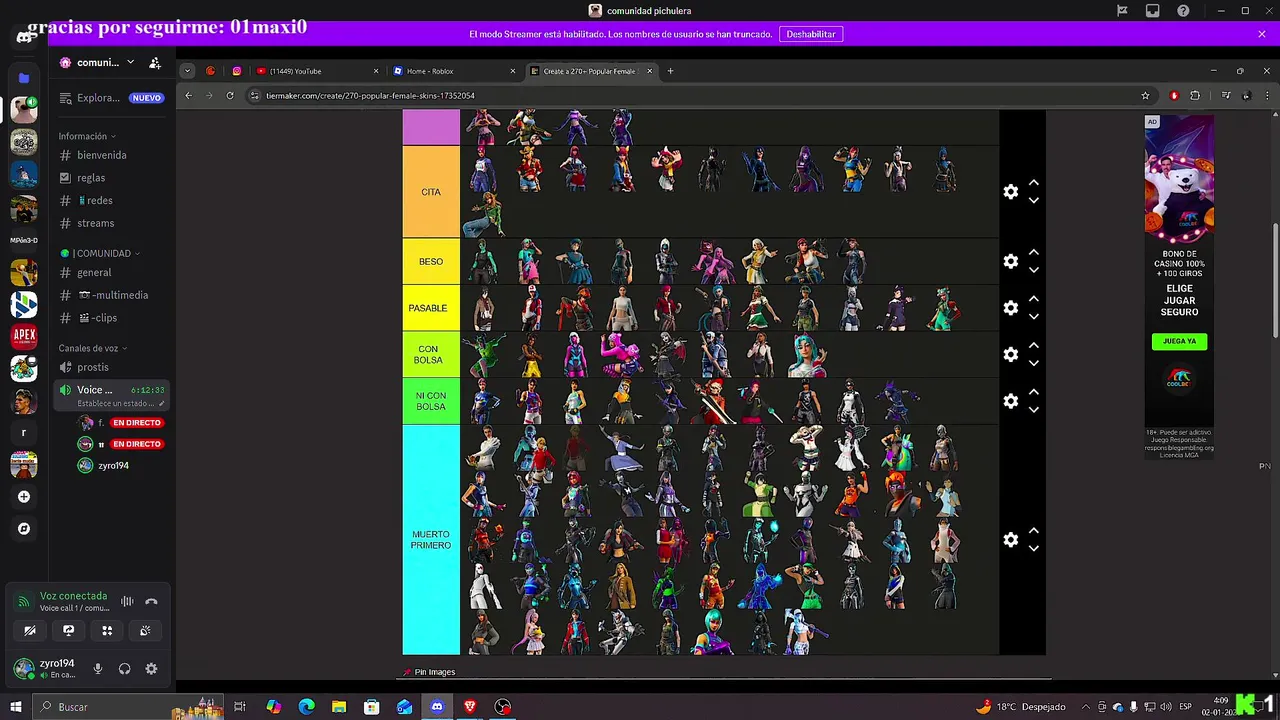This screenshot has height=720, width=1280.
Task: Open a new browser tab
Action: [670, 71]
